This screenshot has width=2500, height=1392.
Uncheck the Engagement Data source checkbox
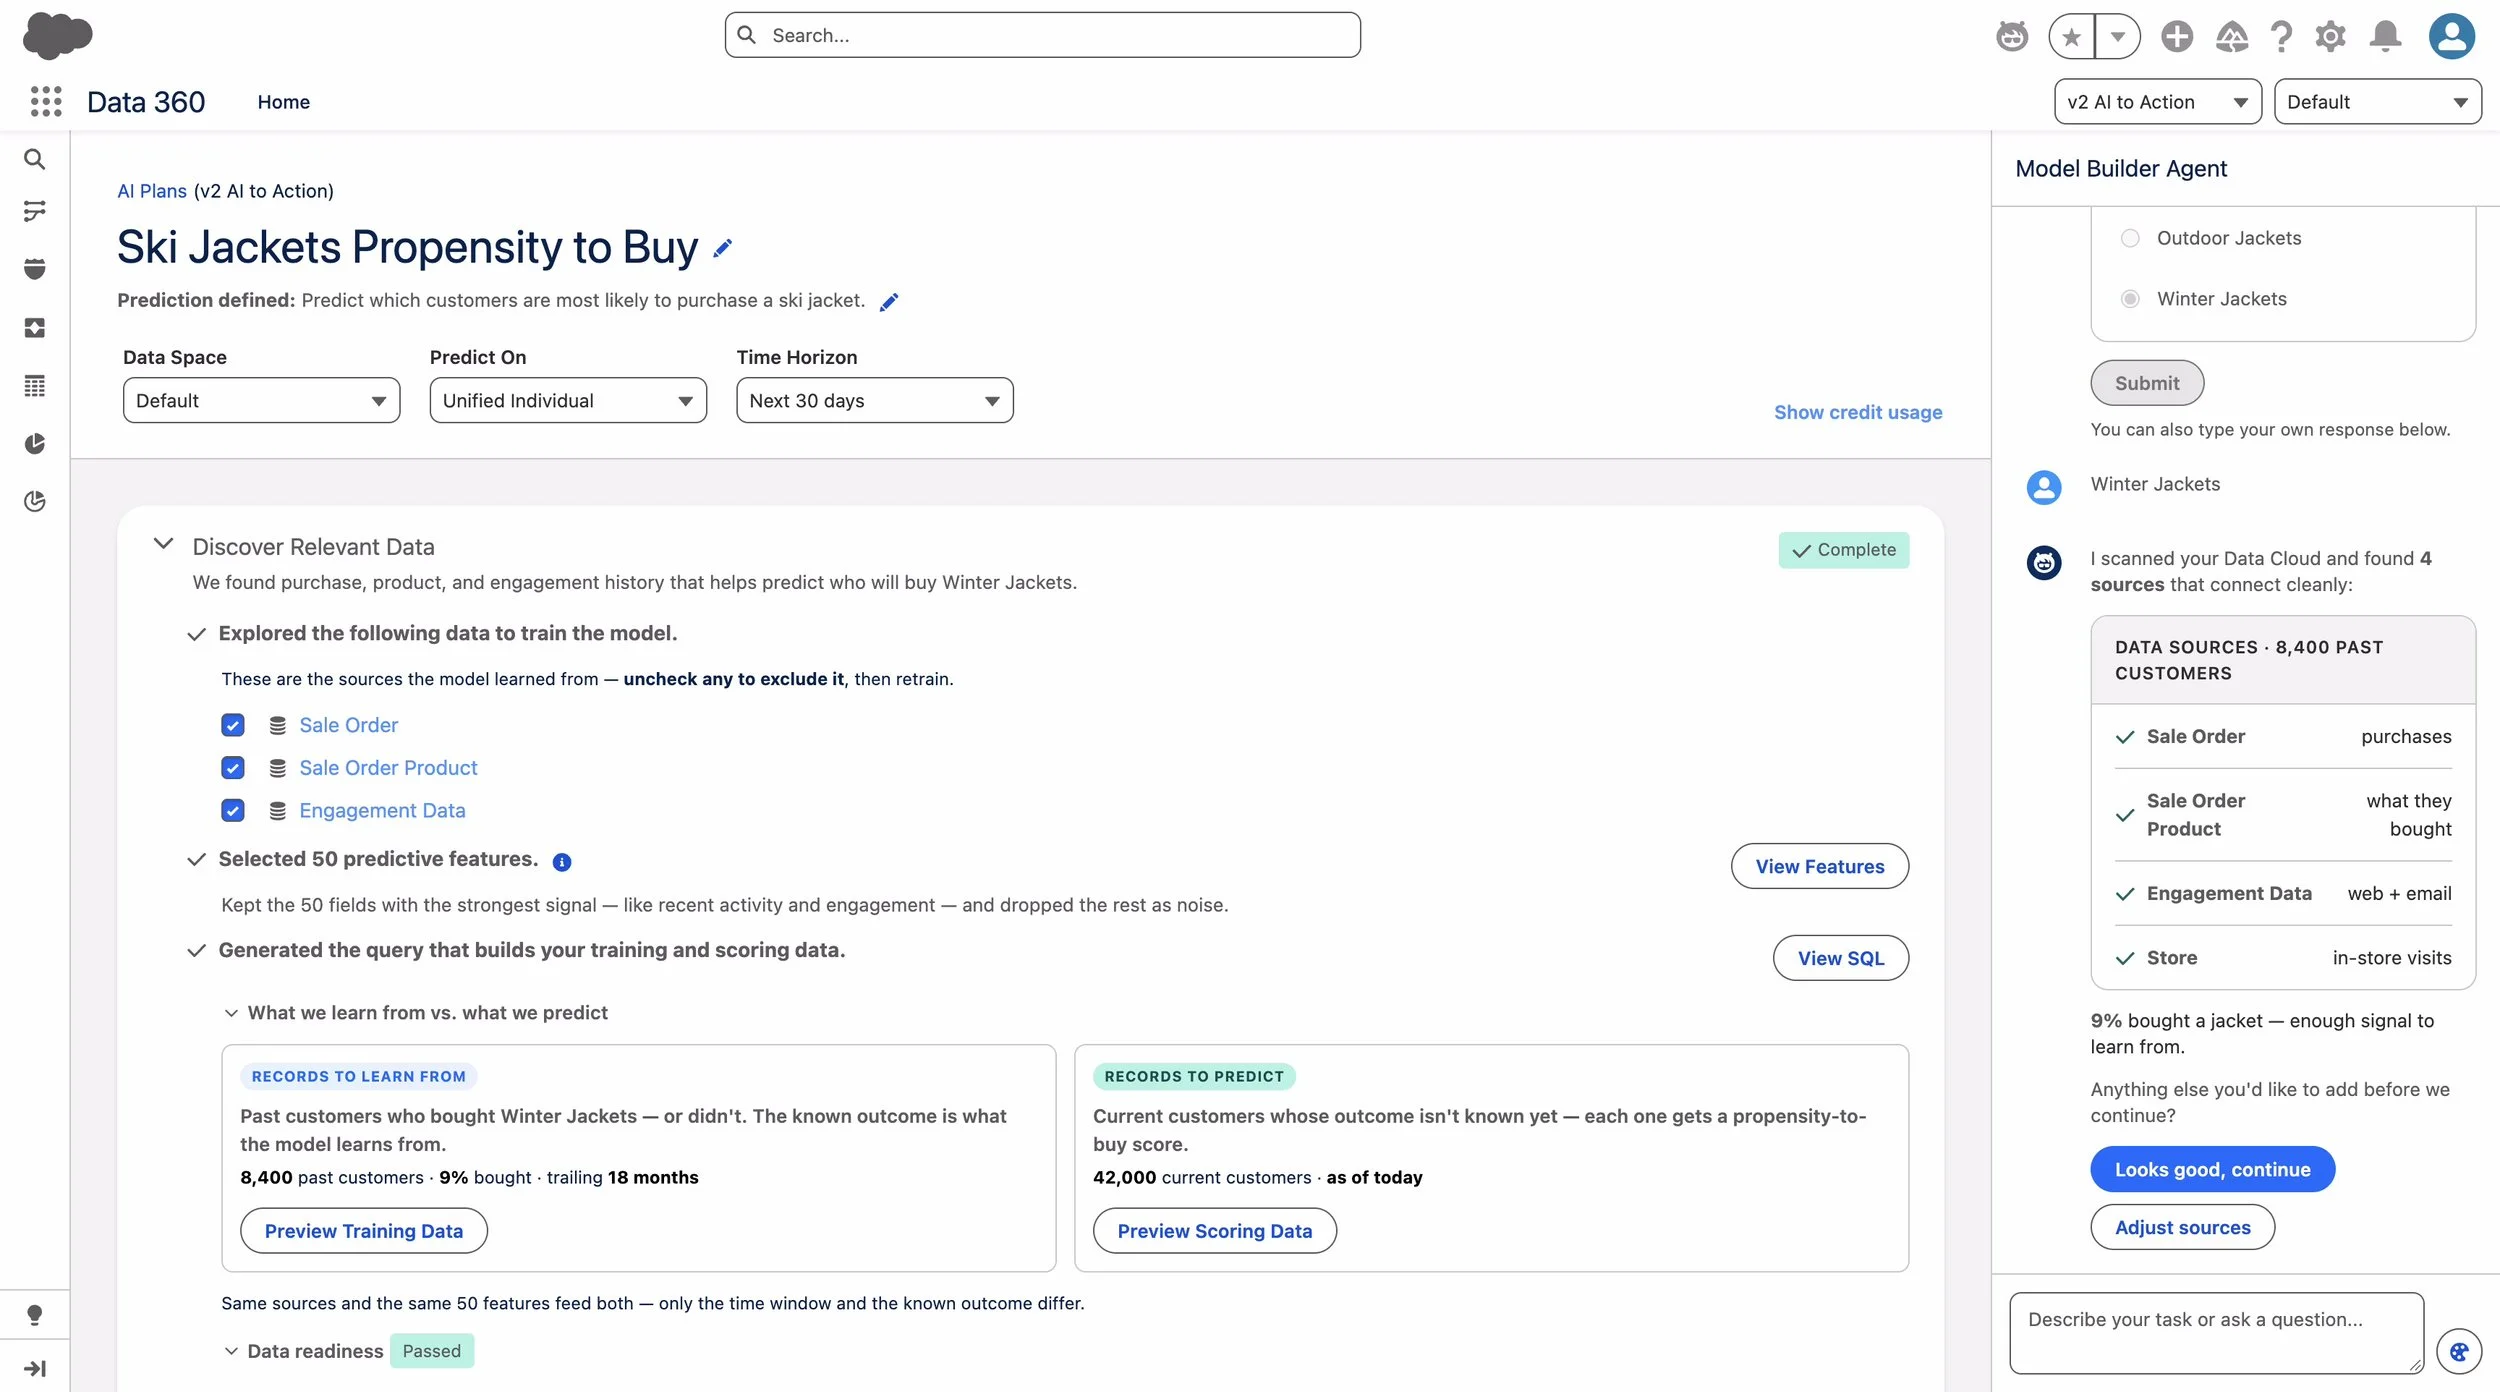233,810
